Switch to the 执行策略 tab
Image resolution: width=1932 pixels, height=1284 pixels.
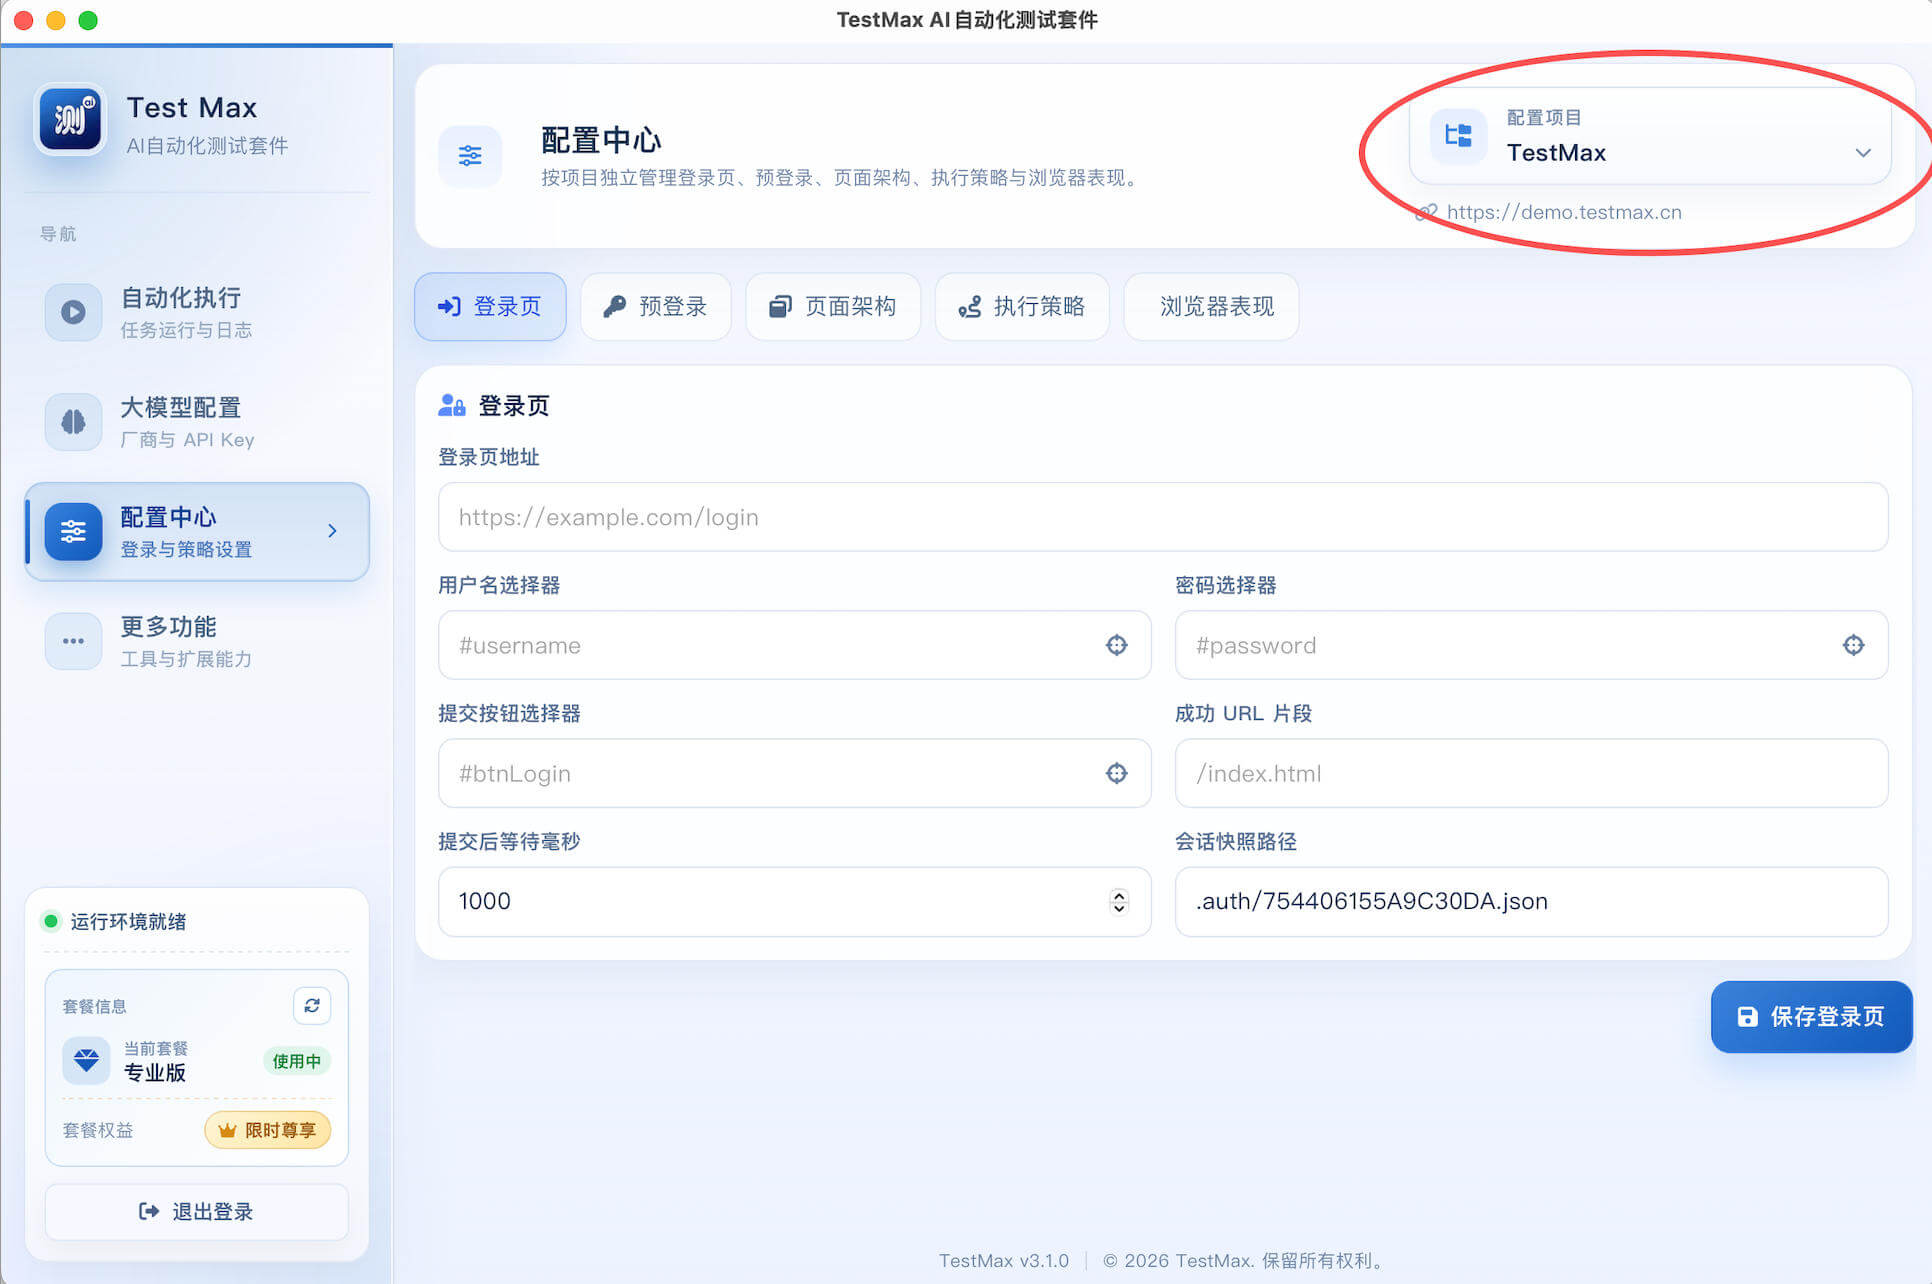pyautogui.click(x=1022, y=306)
